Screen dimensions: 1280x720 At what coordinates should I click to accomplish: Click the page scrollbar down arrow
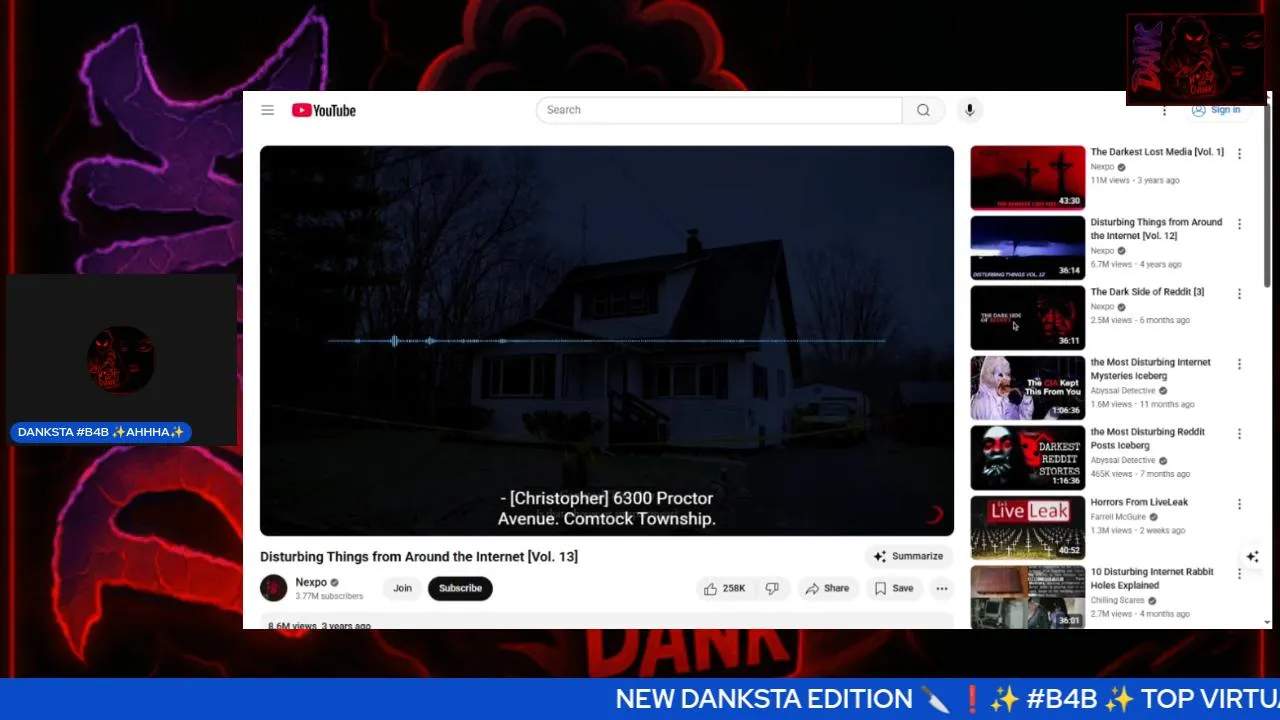[x=1268, y=622]
